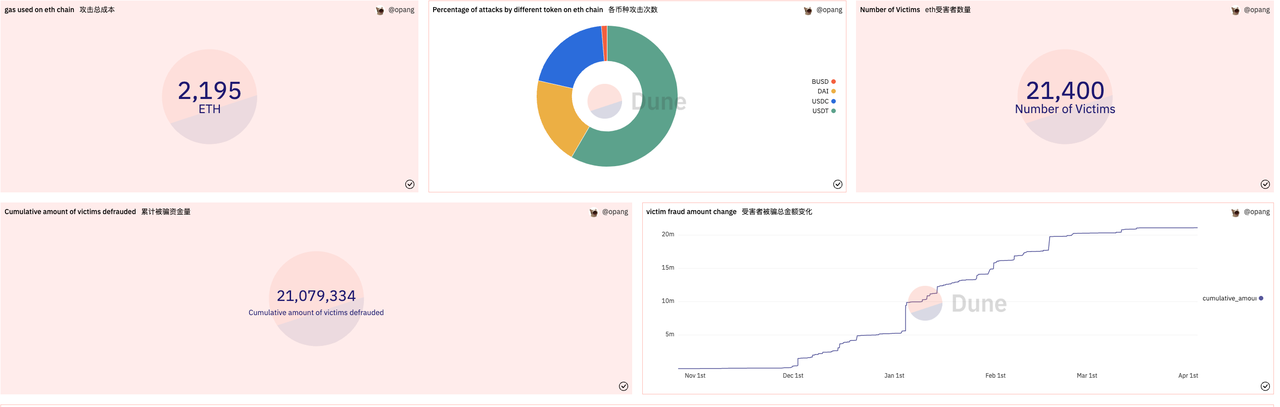1280x407 pixels.
Task: Open 'gas used on eth chain' panel title
Action: (39, 10)
